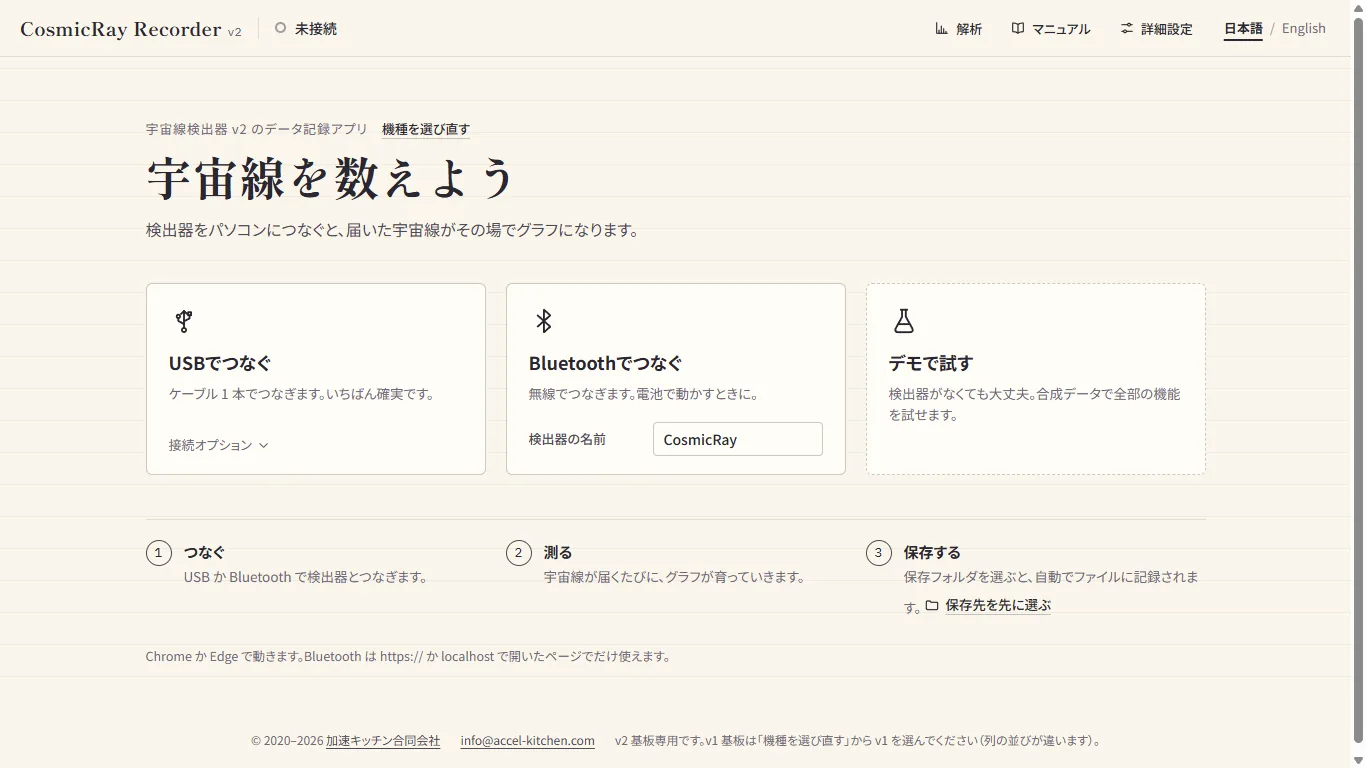Open the info@accel-kitchen.com email link
The image size is (1366, 768).
pos(528,741)
